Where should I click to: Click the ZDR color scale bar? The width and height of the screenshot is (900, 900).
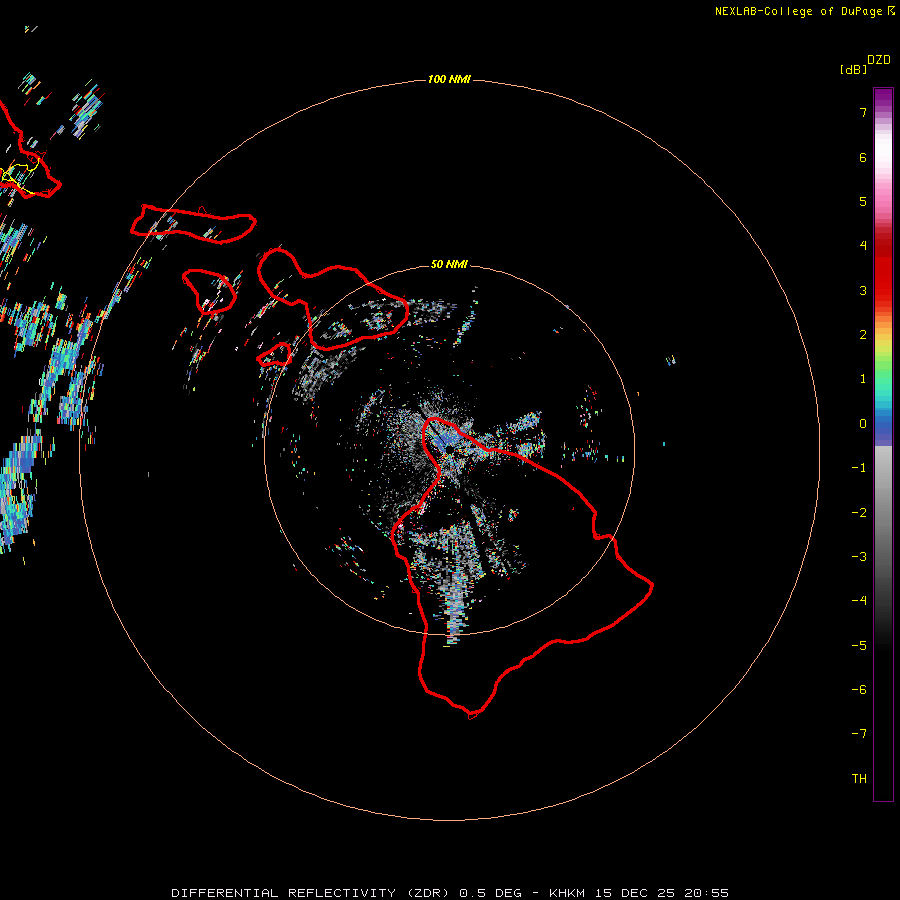coord(883,444)
